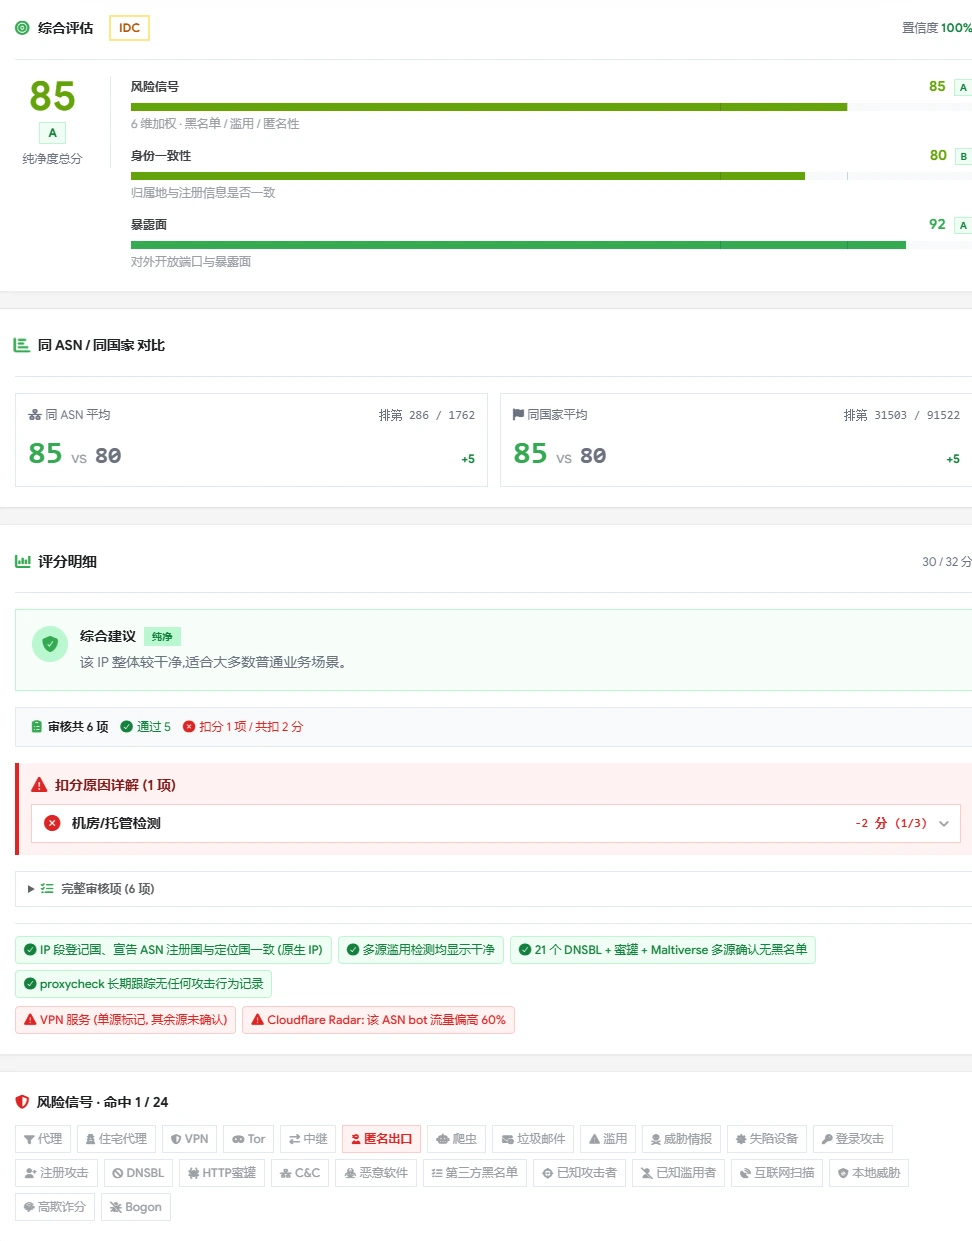The width and height of the screenshot is (972, 1241).
Task: Click the network icon beside 同 ASN 平均
Action: [x=35, y=415]
